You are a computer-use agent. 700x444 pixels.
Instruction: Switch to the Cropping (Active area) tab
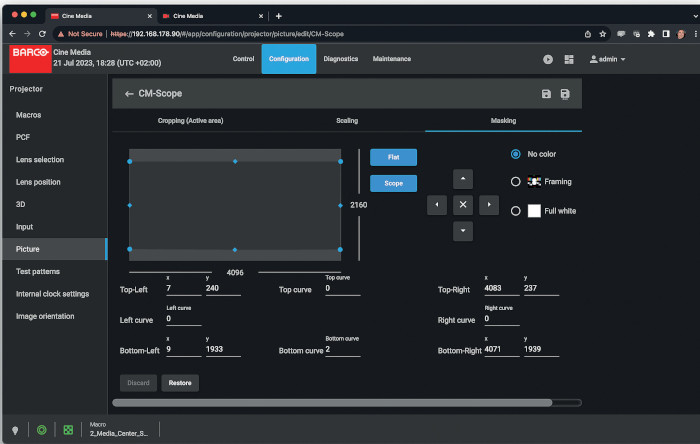point(191,120)
